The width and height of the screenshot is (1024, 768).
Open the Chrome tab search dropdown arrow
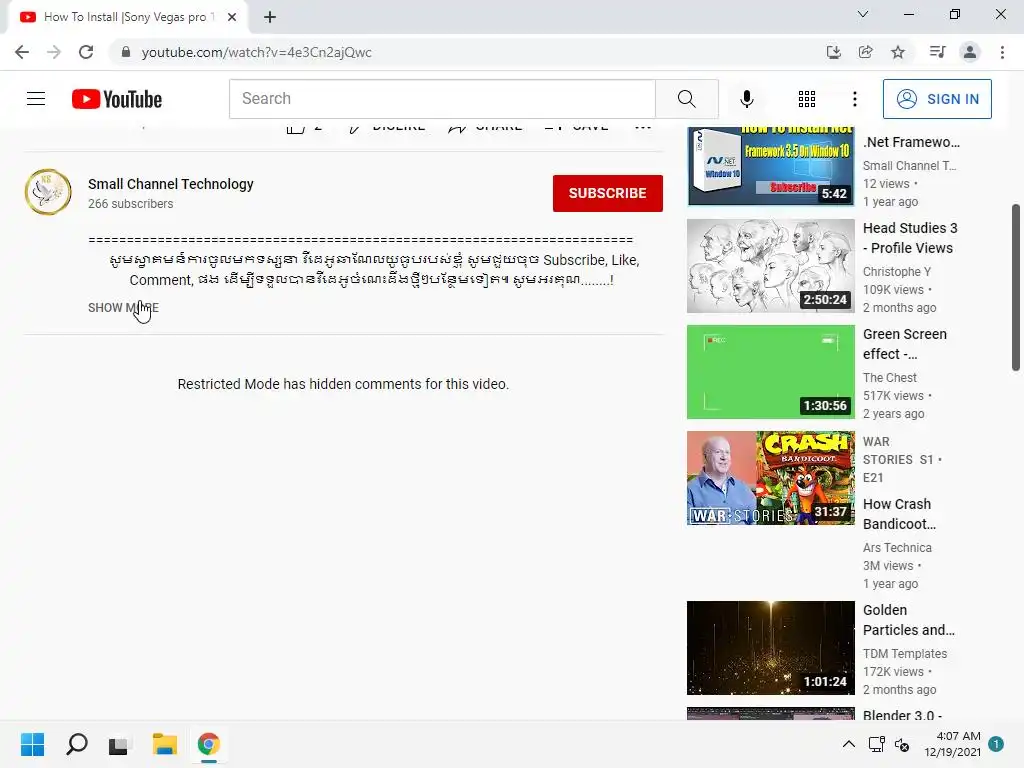coord(863,14)
